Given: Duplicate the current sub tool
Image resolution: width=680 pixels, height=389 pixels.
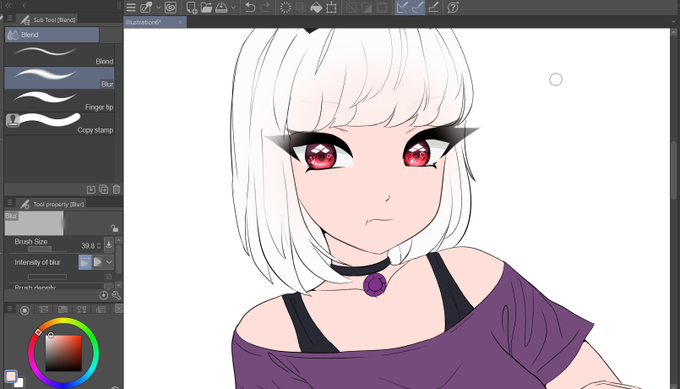Looking at the screenshot, I should 104,190.
